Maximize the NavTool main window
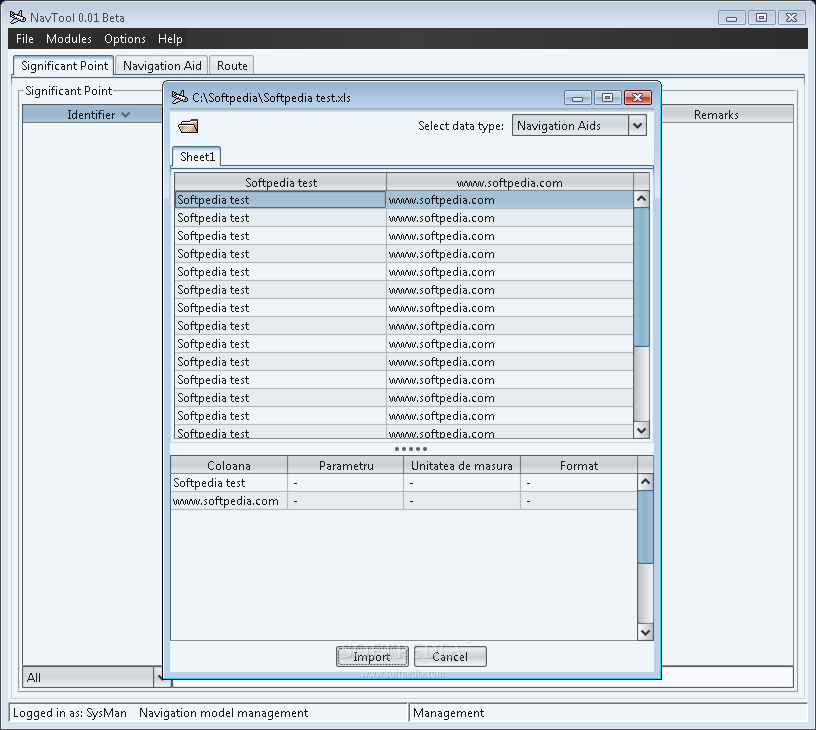The width and height of the screenshot is (816, 730). point(761,18)
